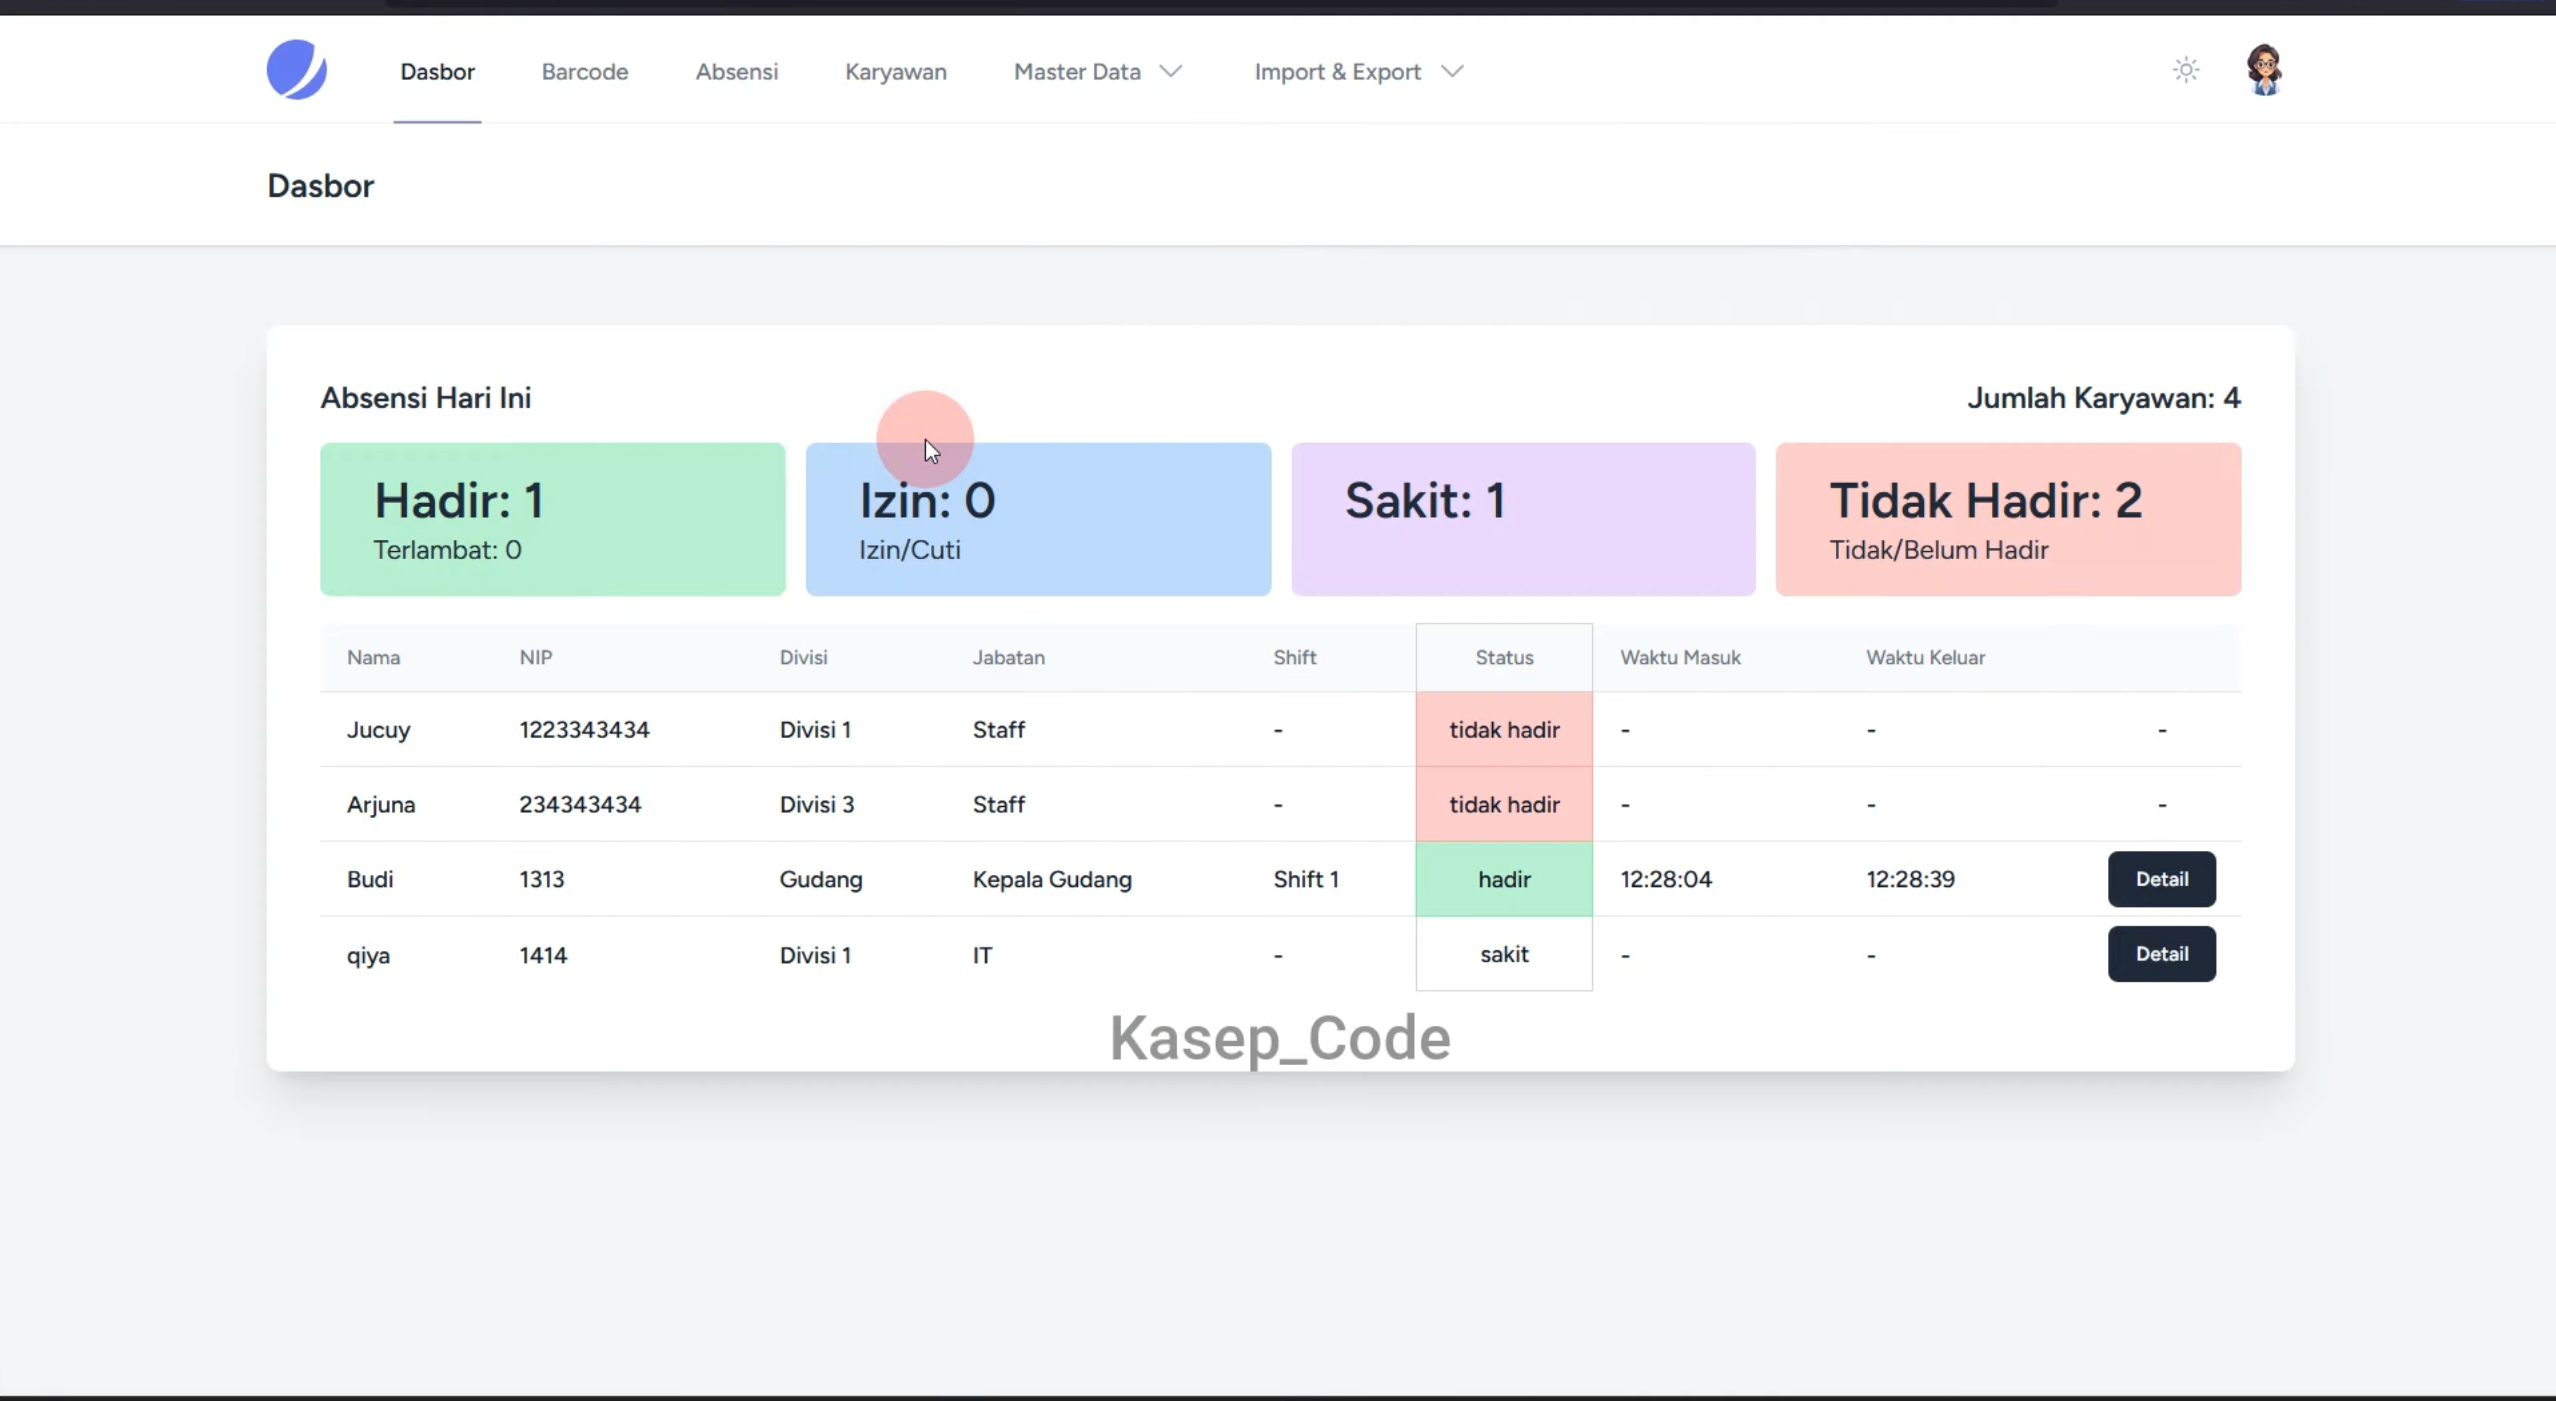Click the purple Sakit summary card

point(1523,519)
